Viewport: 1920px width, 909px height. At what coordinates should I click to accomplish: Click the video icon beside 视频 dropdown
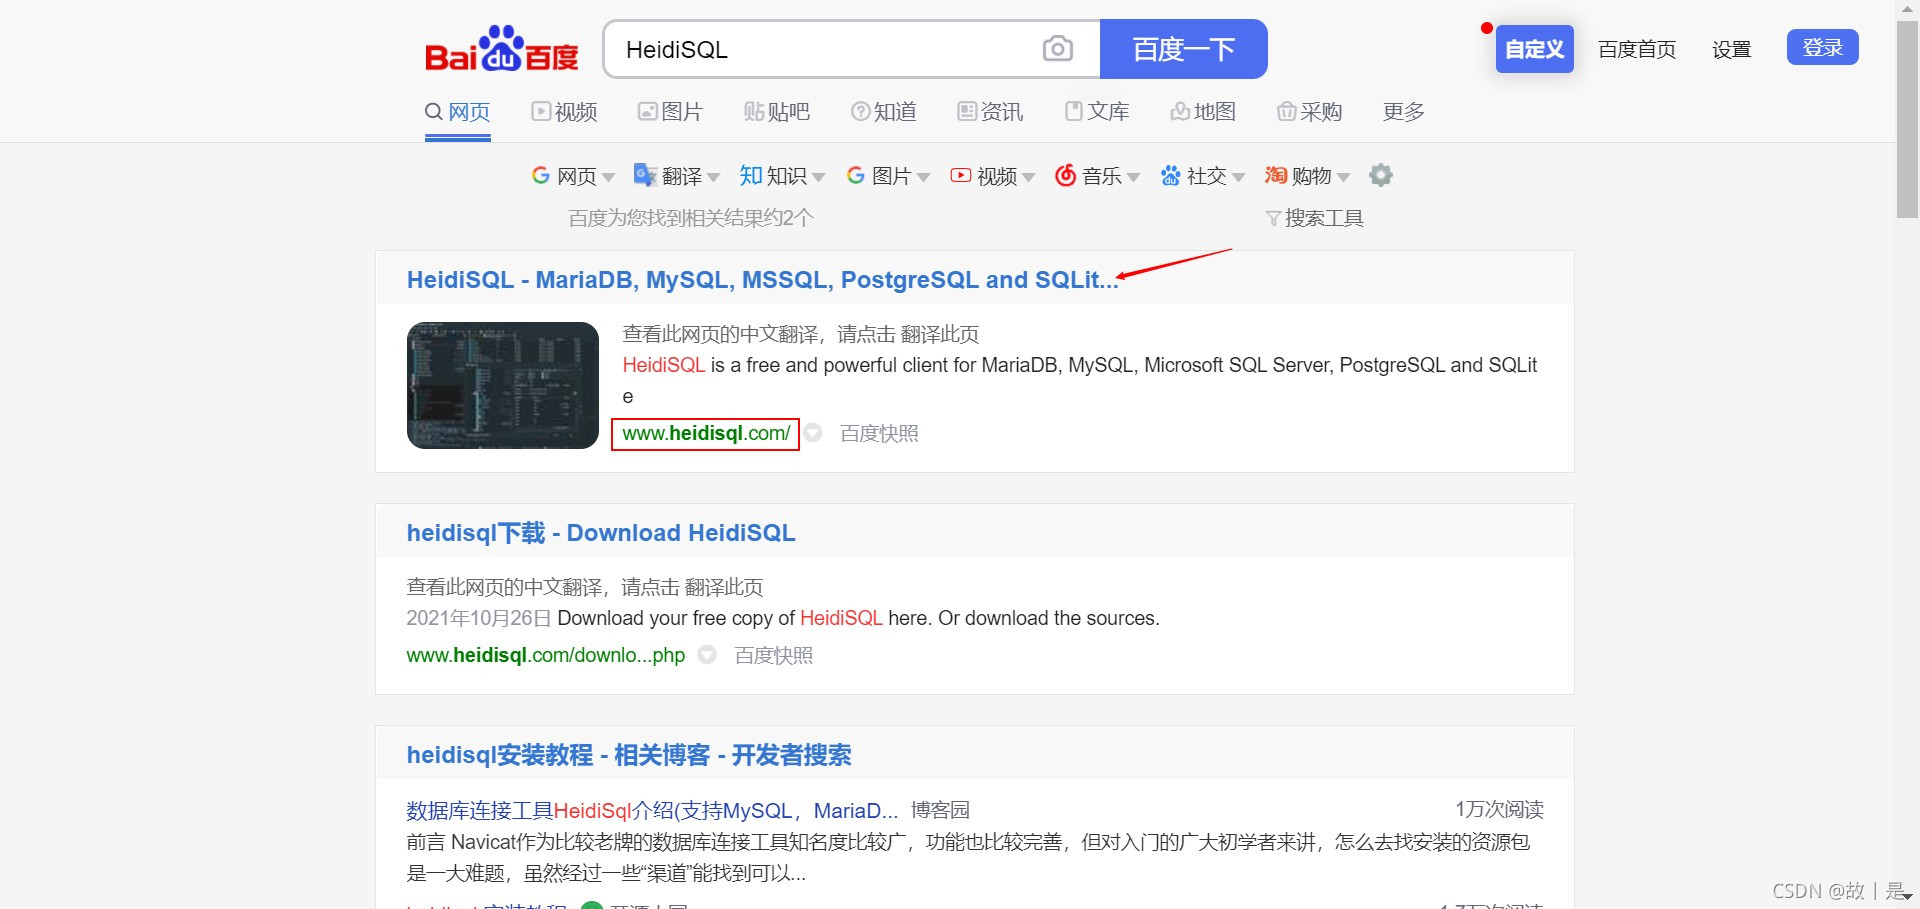[960, 176]
